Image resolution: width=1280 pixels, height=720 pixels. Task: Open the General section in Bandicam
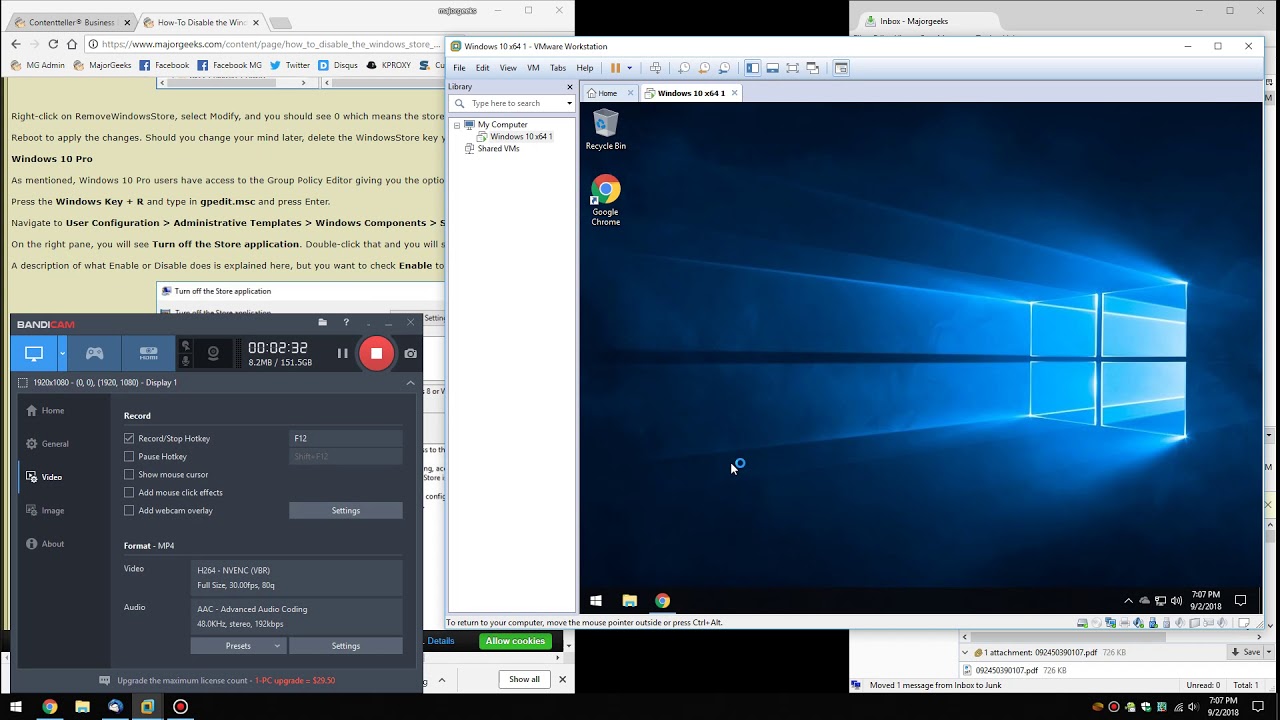pyautogui.click(x=55, y=444)
